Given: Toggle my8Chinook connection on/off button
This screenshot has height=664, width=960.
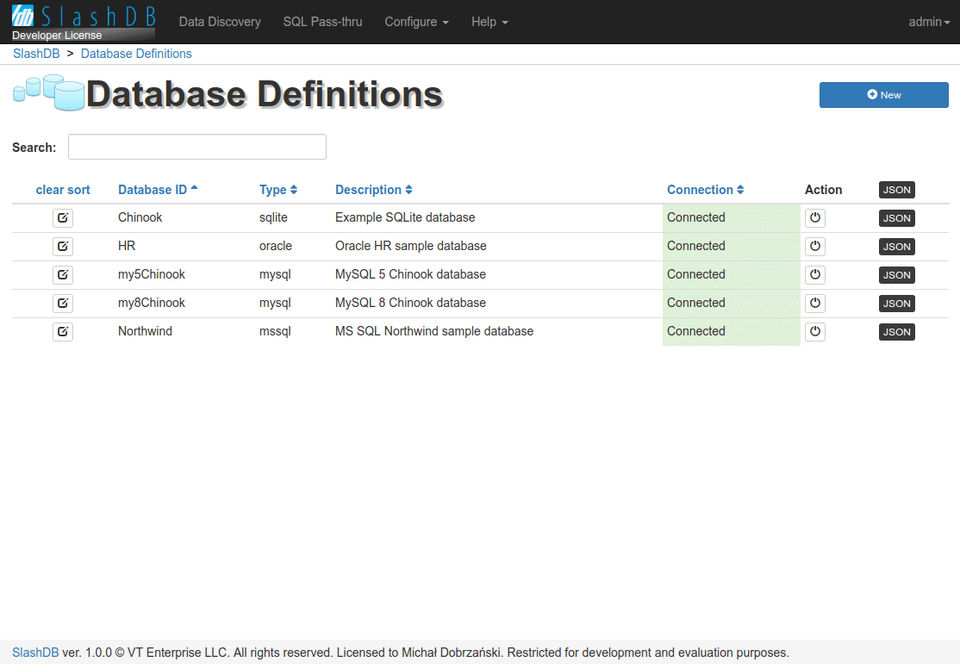Looking at the screenshot, I should (x=815, y=303).
